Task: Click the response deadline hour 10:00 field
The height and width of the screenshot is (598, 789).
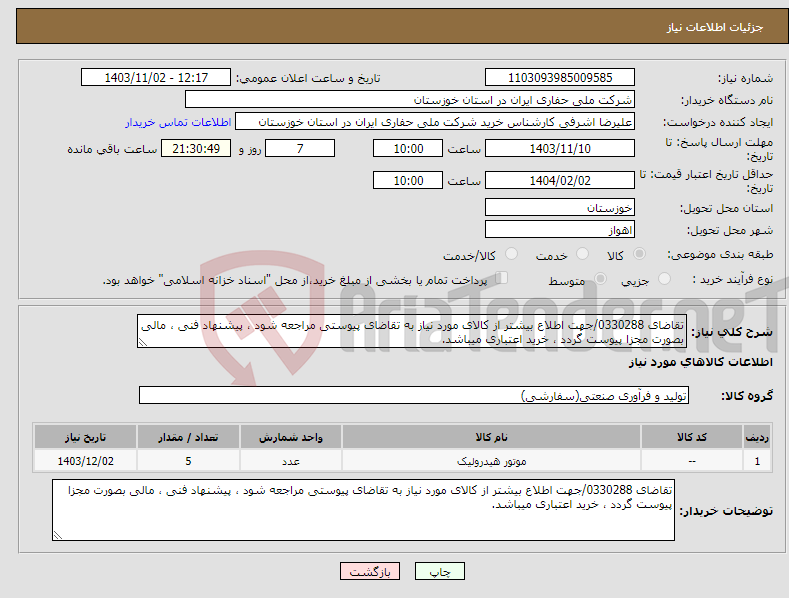Action: [408, 148]
